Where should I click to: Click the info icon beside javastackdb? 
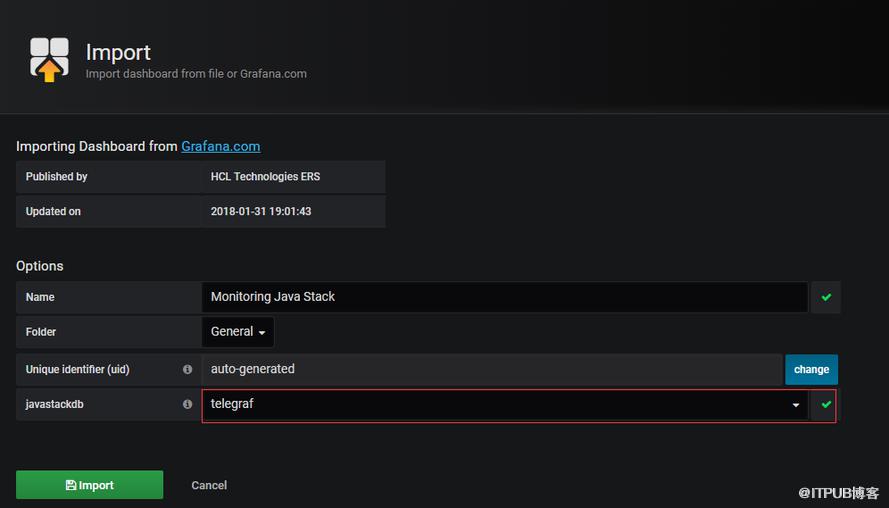[187, 404]
